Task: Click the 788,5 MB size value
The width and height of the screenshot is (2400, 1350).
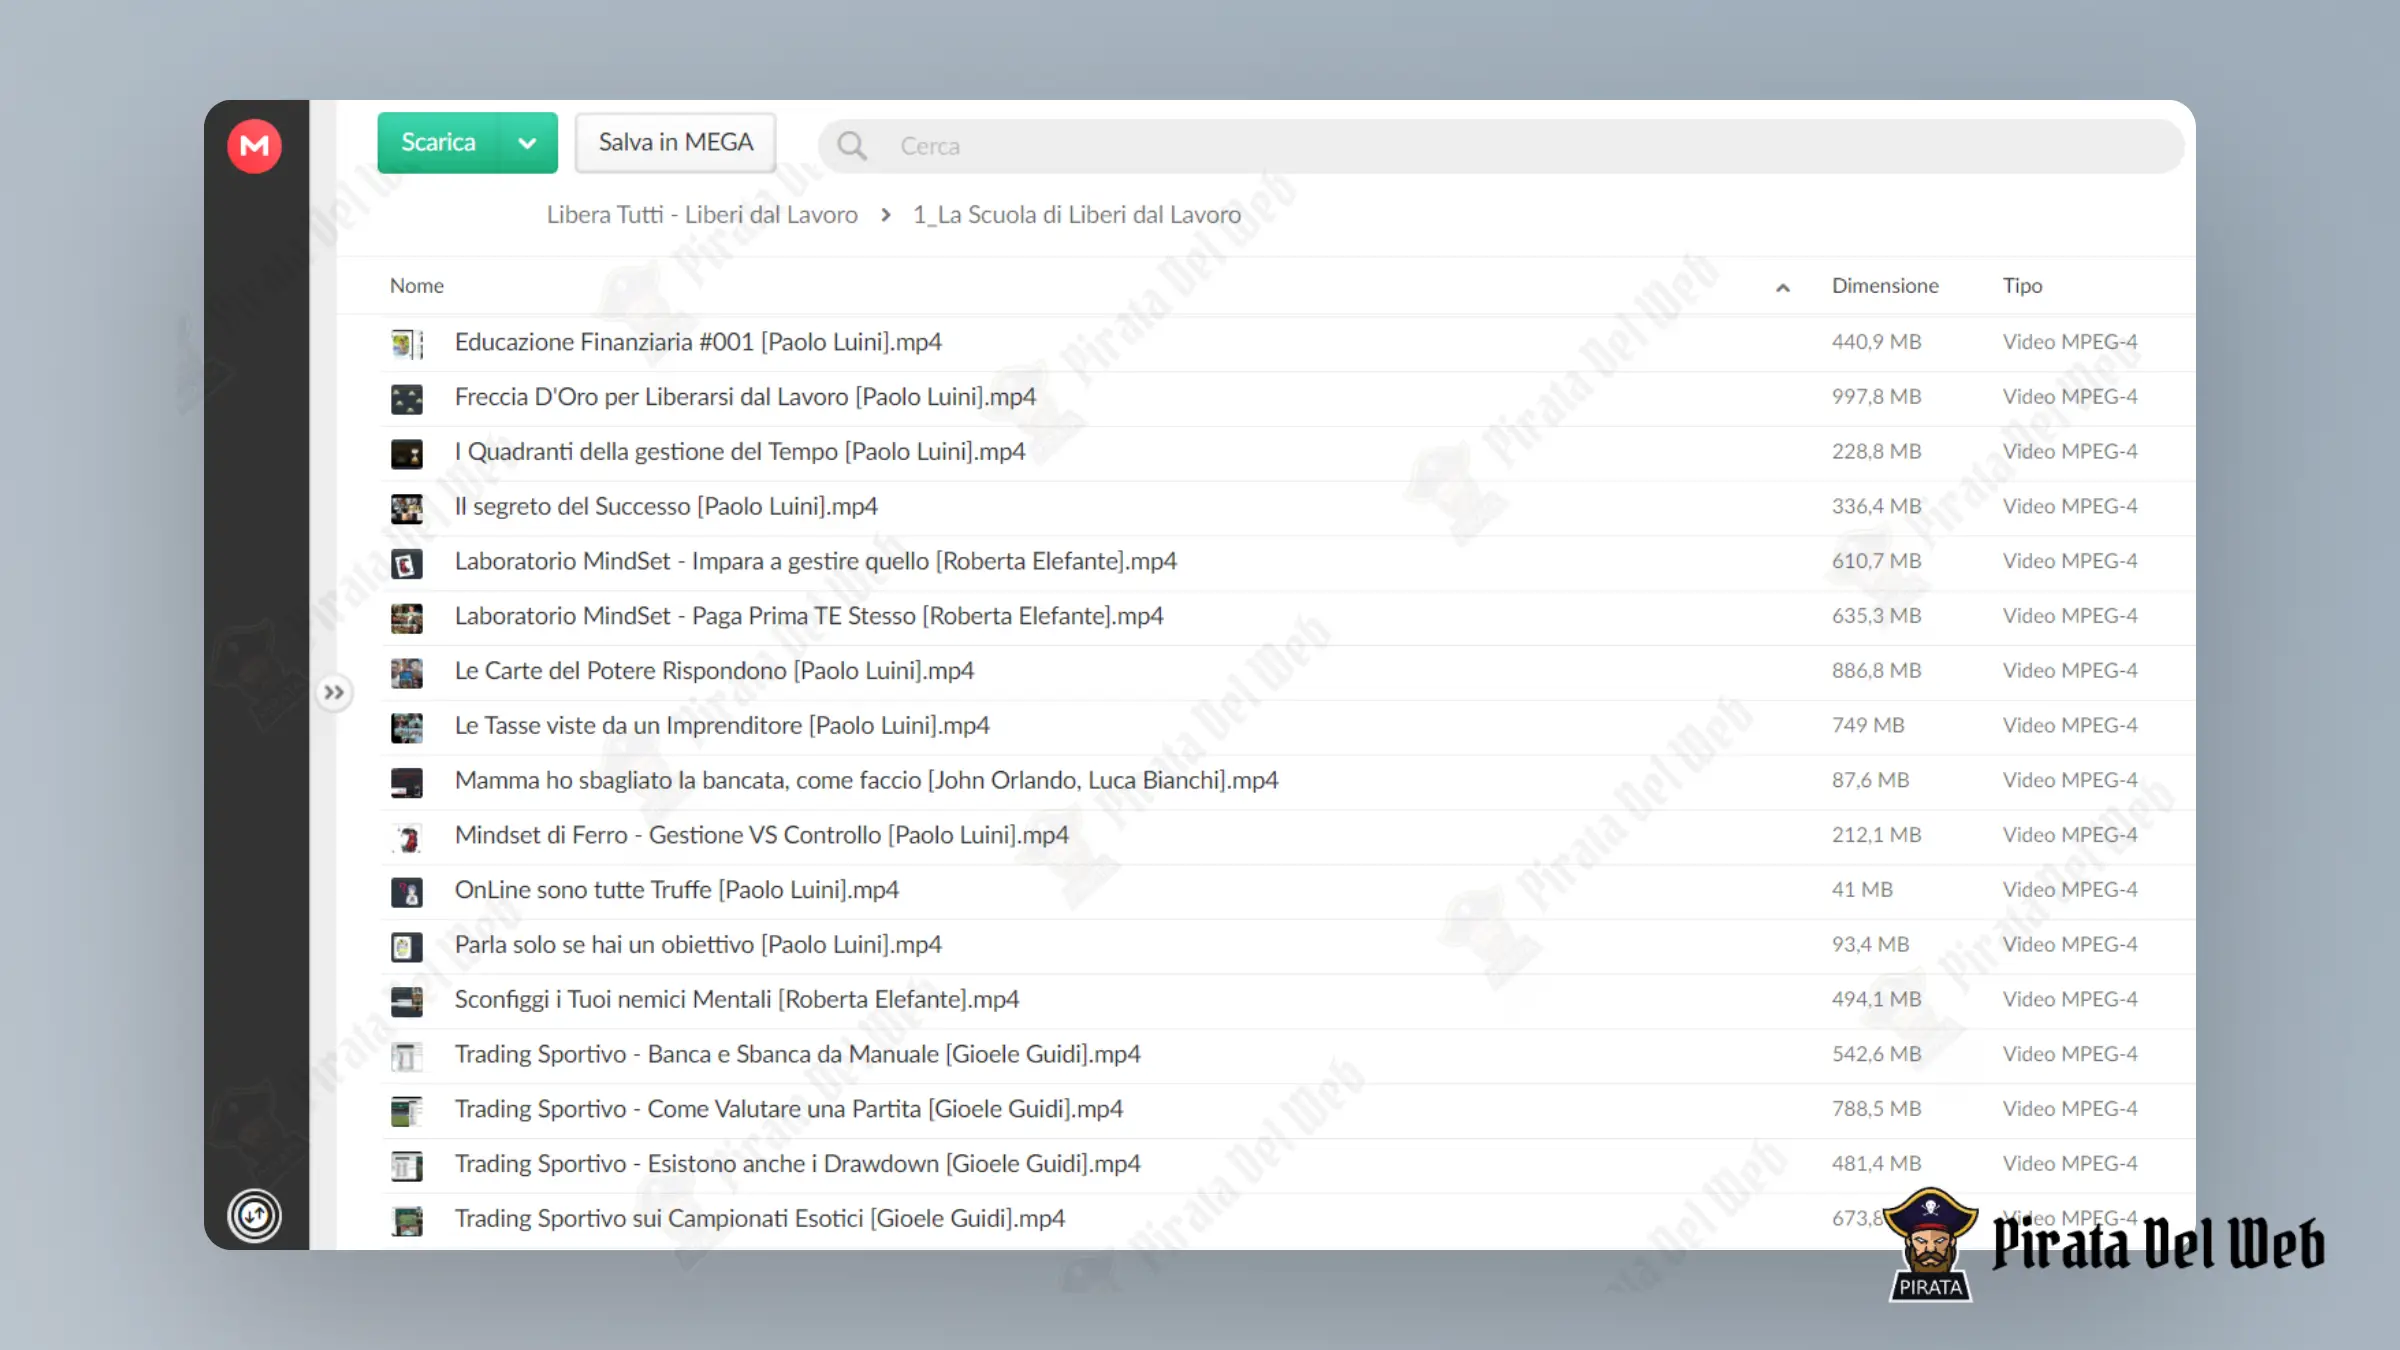Action: [x=1876, y=1109]
